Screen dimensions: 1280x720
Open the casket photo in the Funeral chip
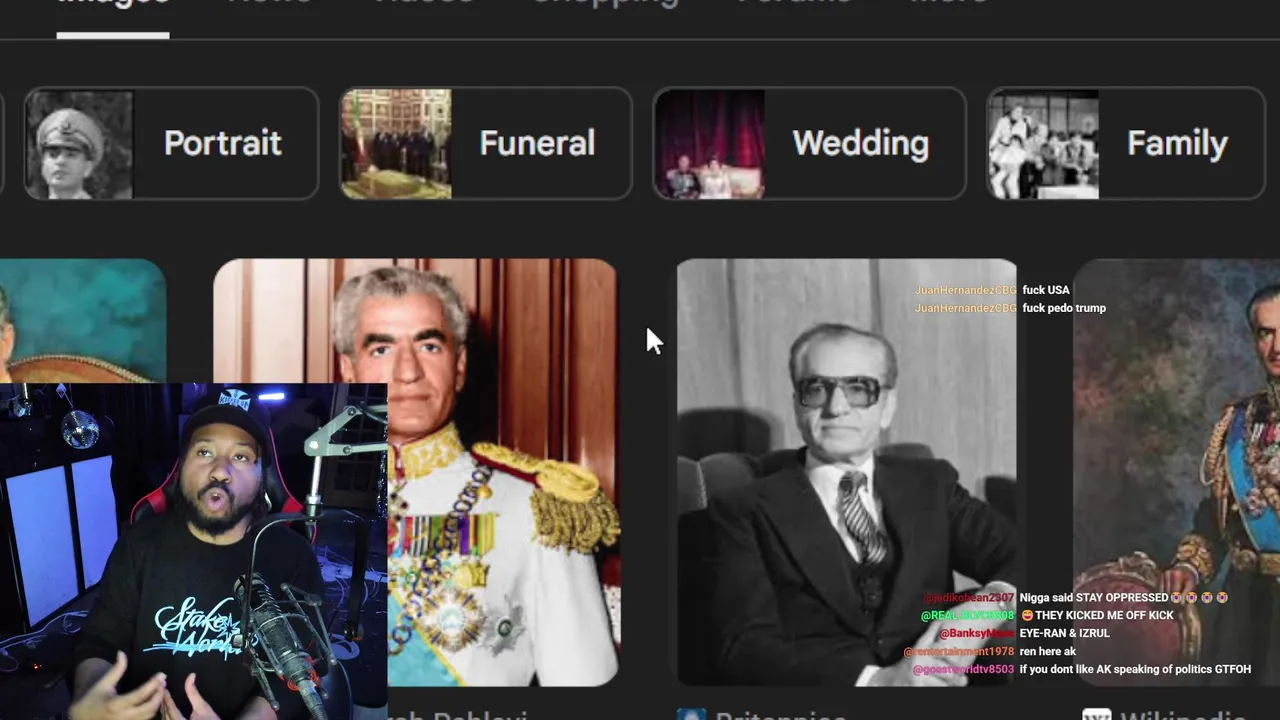tap(396, 144)
